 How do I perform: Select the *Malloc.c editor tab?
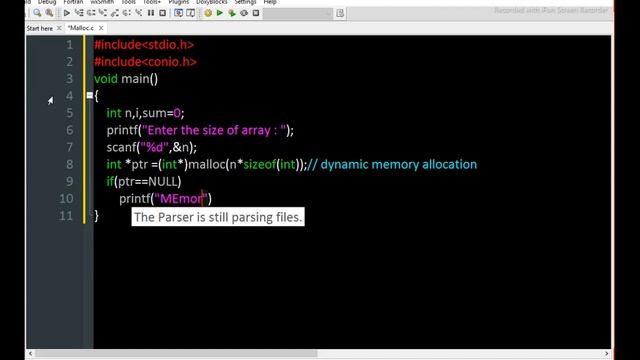click(x=81, y=28)
